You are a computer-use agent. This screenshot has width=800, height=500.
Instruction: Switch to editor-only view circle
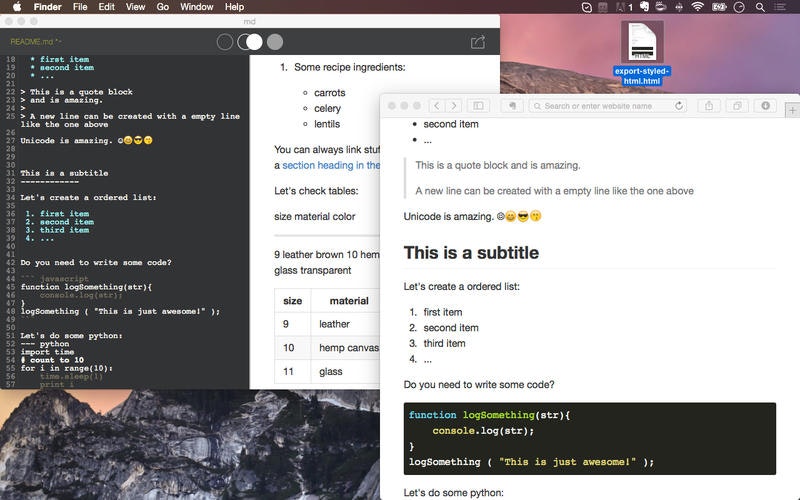click(224, 42)
